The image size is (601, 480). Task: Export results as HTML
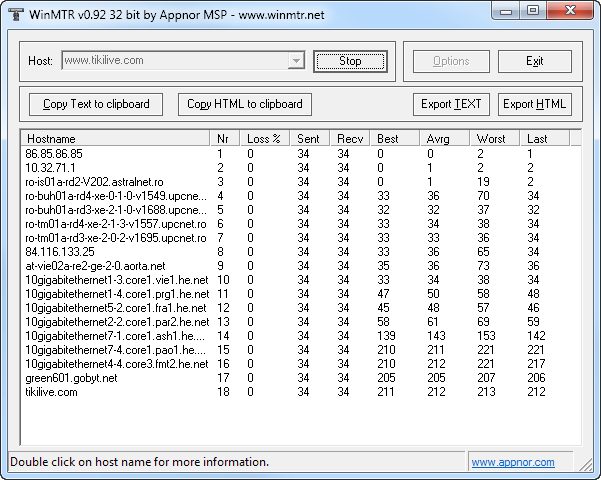click(x=535, y=104)
